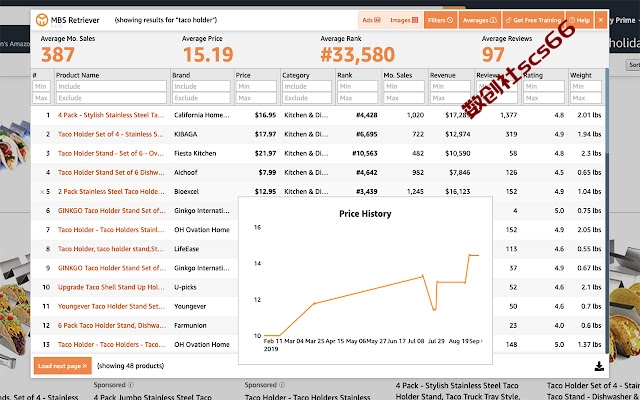Focus the Brand Include filter field
640x400 pixels.
pos(201,86)
